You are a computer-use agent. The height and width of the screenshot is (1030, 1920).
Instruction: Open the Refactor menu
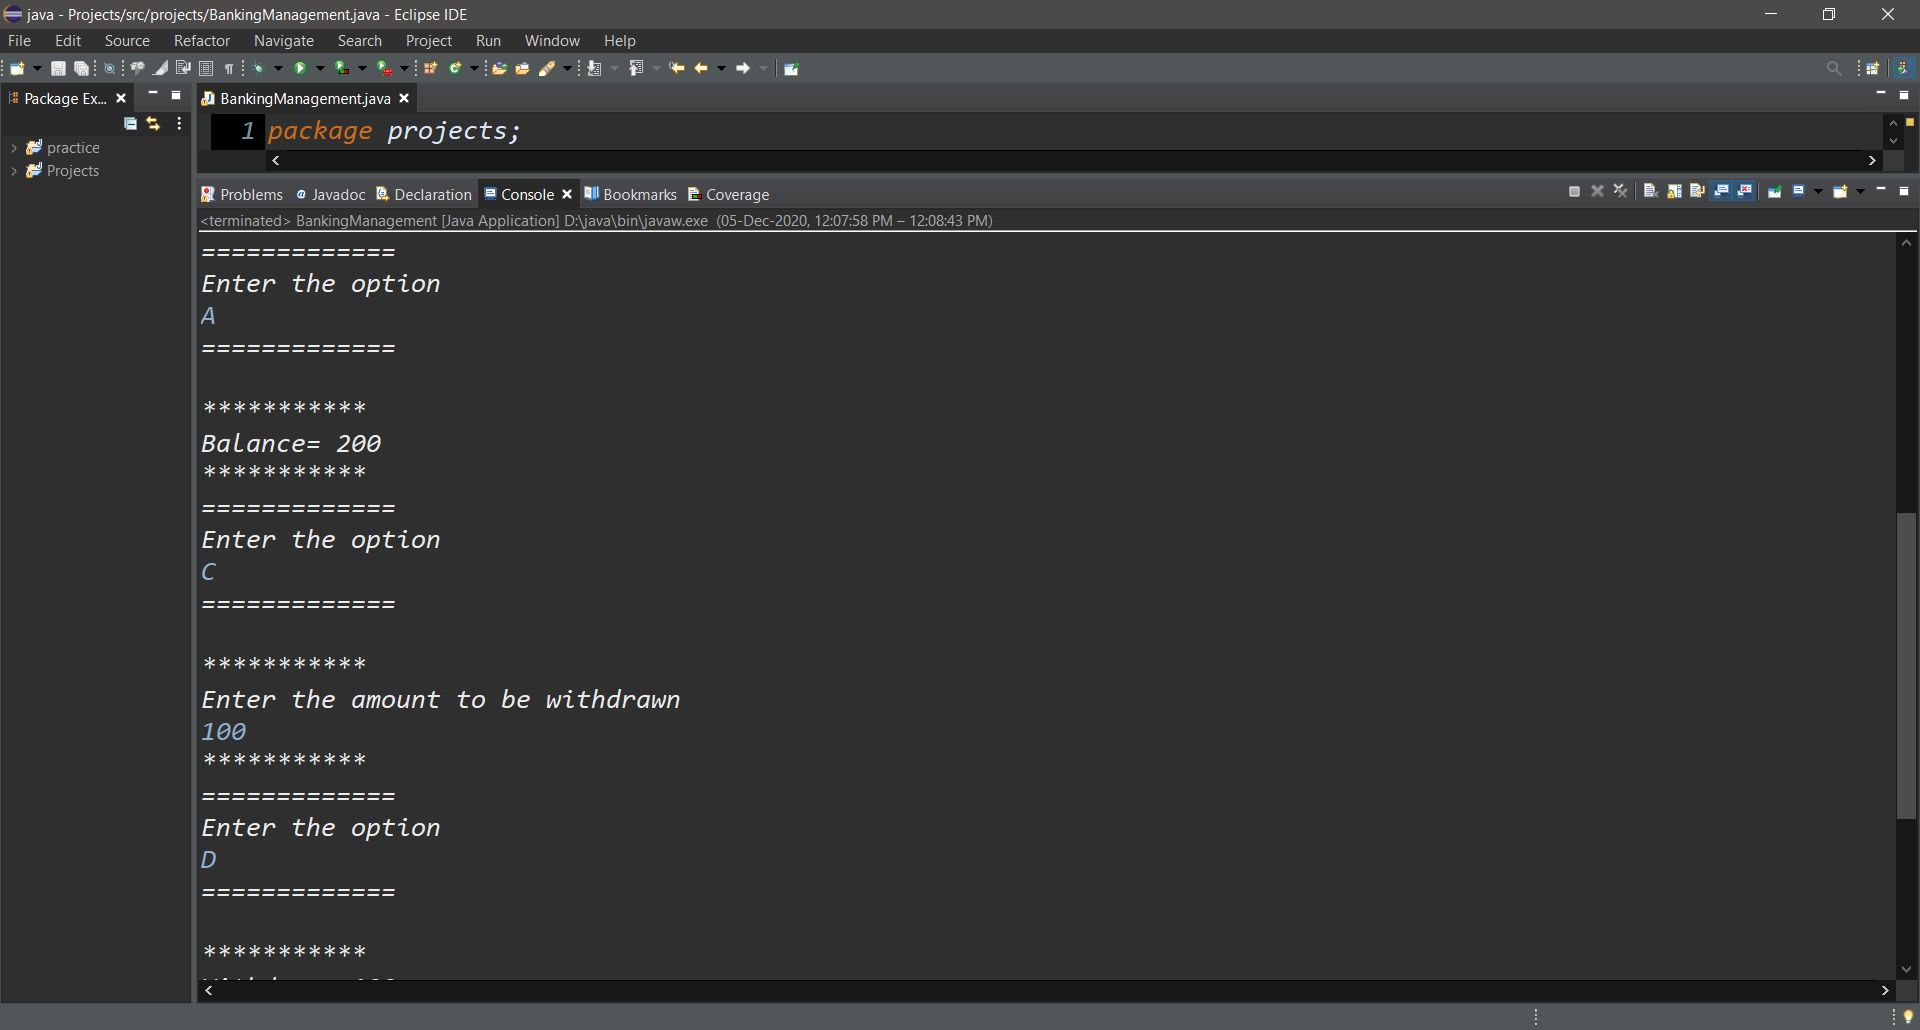202,41
